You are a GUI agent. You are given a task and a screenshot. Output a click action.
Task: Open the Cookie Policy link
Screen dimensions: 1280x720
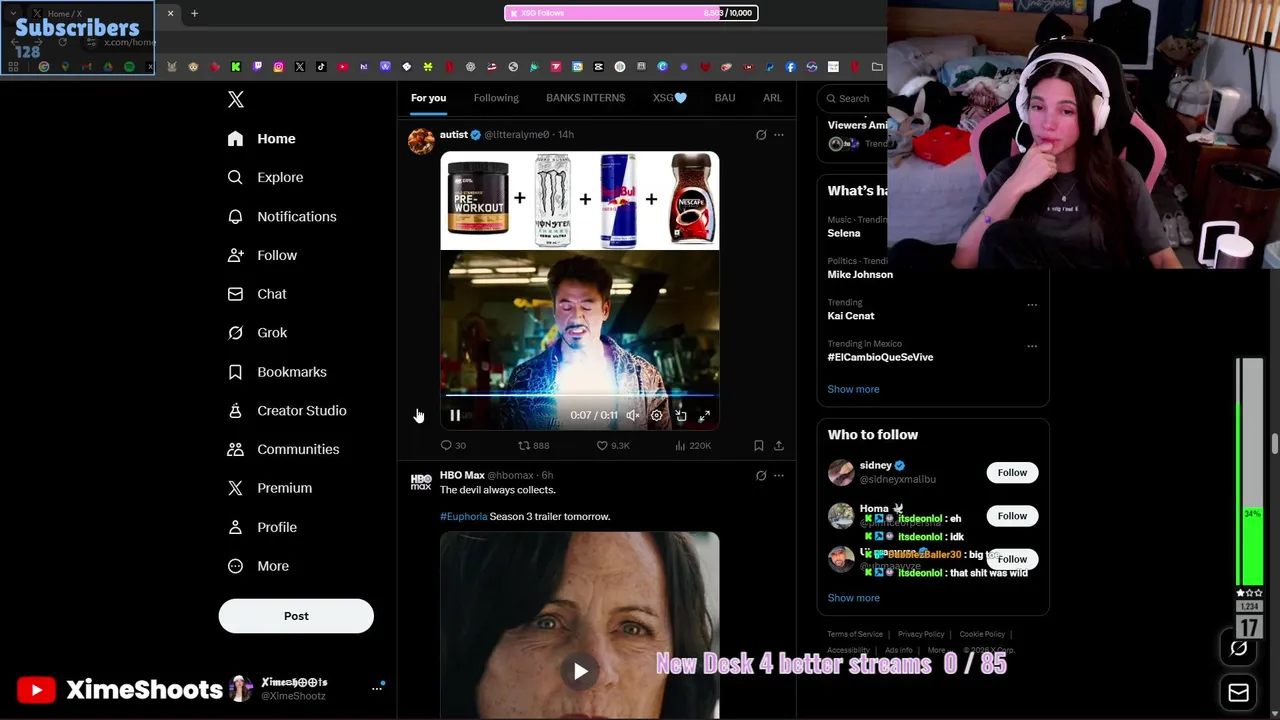[x=982, y=634]
